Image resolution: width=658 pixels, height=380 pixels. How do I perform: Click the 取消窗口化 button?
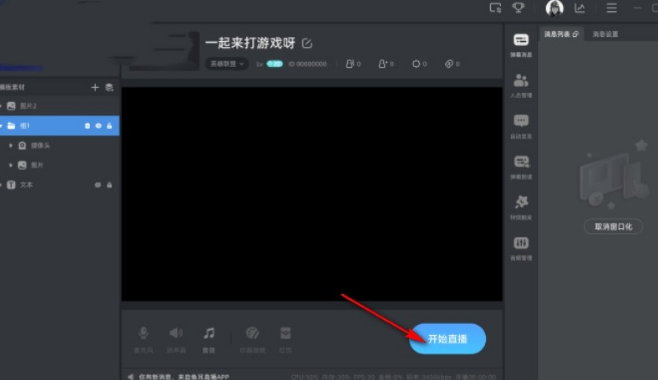coord(613,226)
